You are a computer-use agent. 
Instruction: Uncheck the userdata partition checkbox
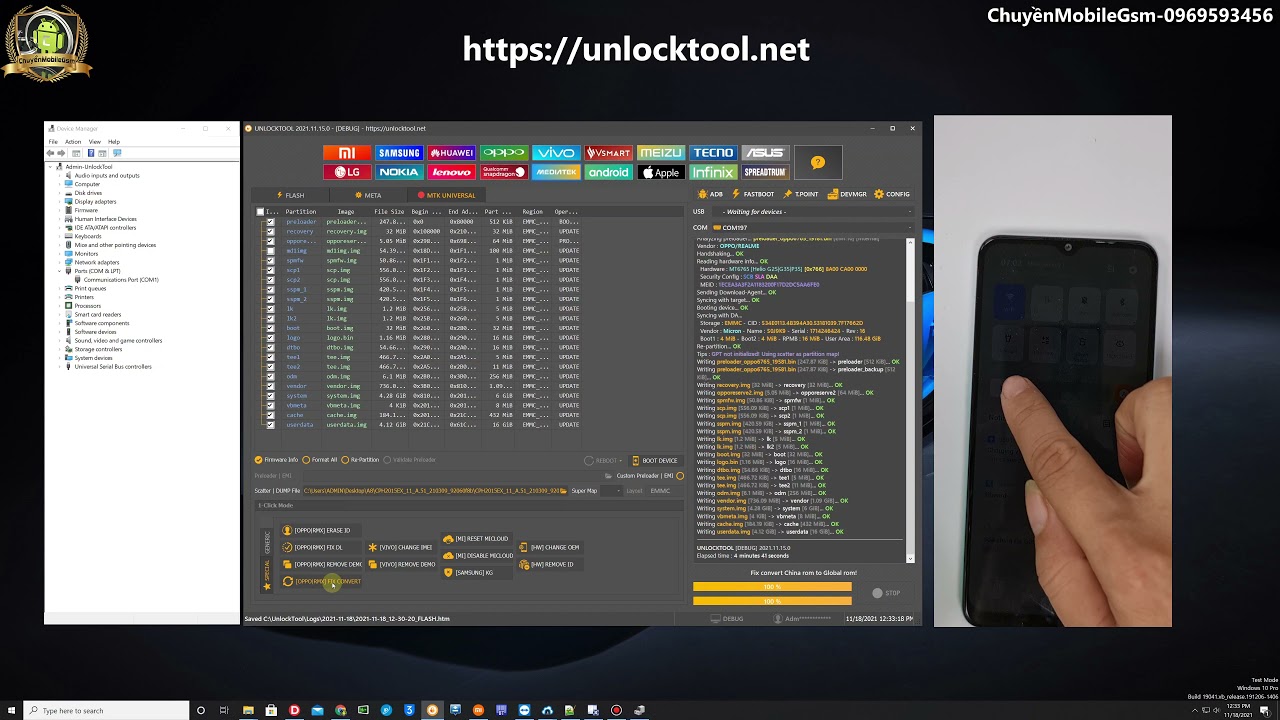point(270,425)
